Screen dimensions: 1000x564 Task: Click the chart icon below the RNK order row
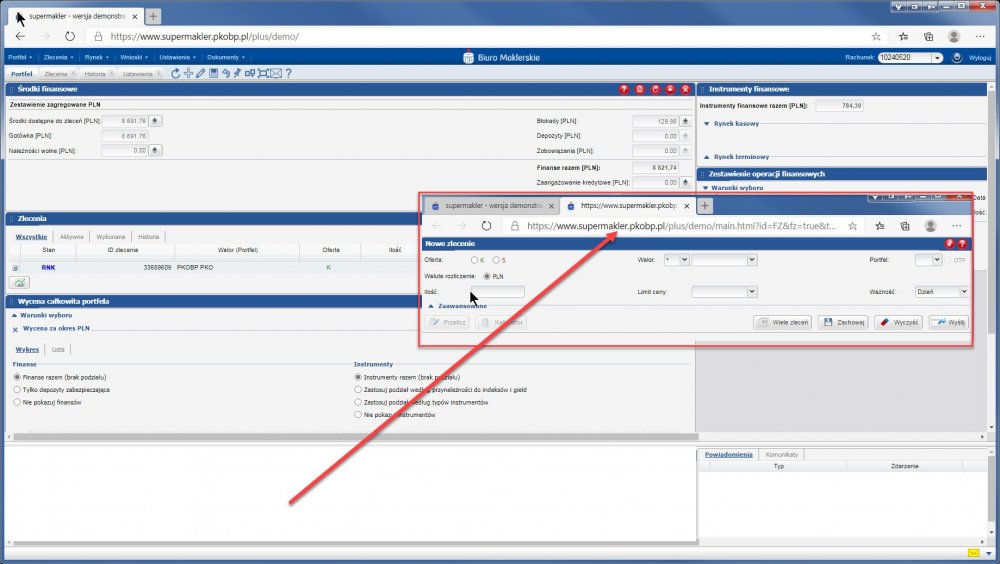point(20,283)
